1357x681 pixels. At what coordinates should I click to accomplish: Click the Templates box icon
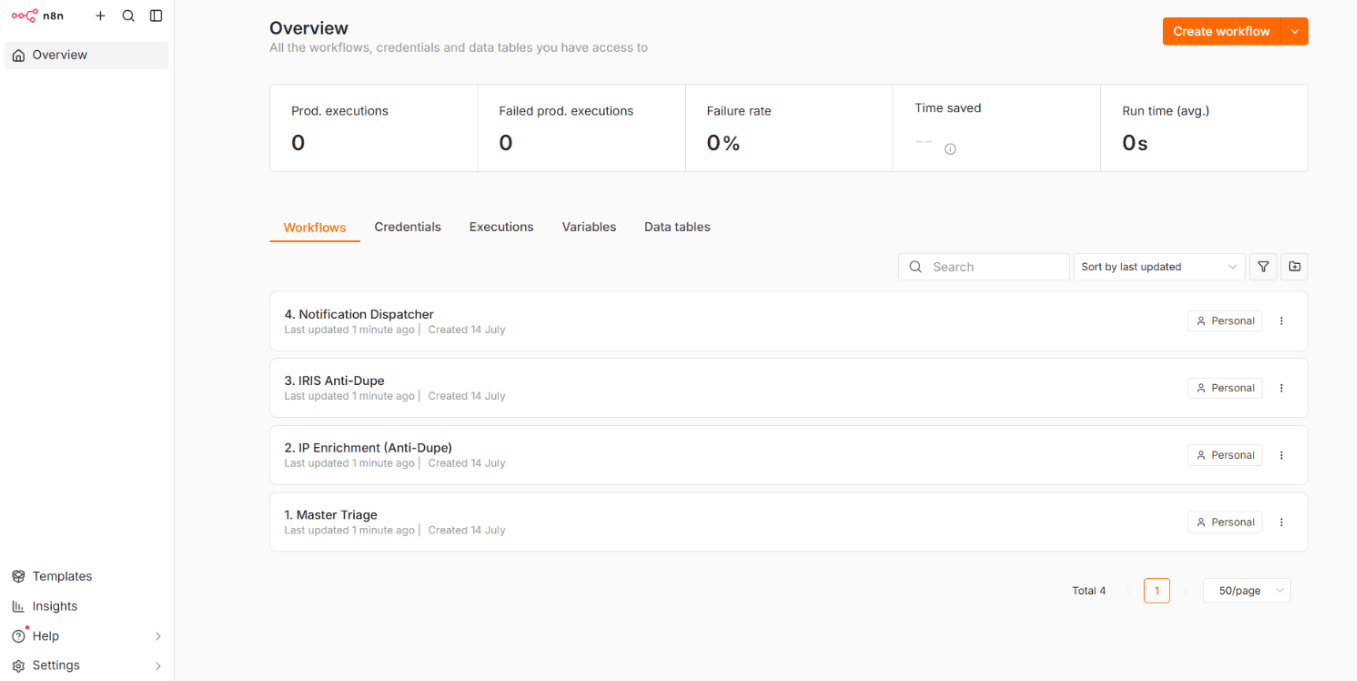tap(18, 576)
